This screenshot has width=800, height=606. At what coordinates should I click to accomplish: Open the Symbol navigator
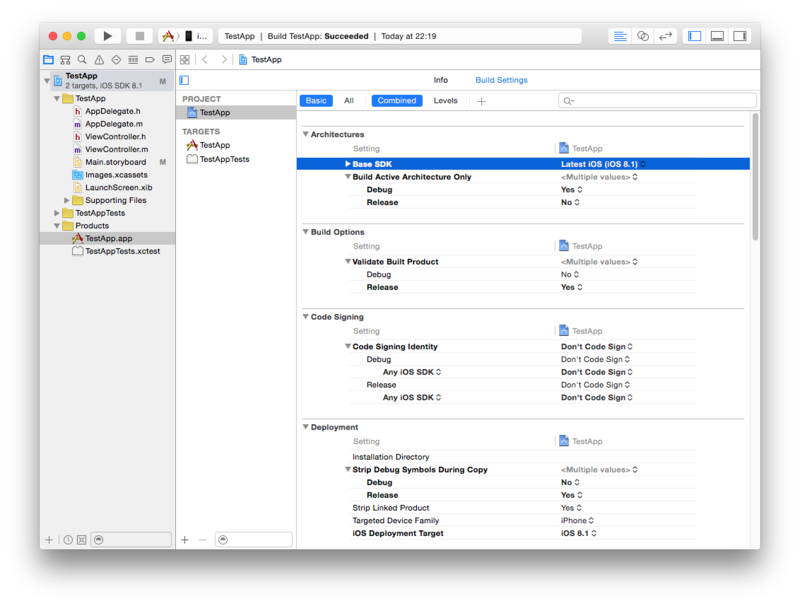65,60
